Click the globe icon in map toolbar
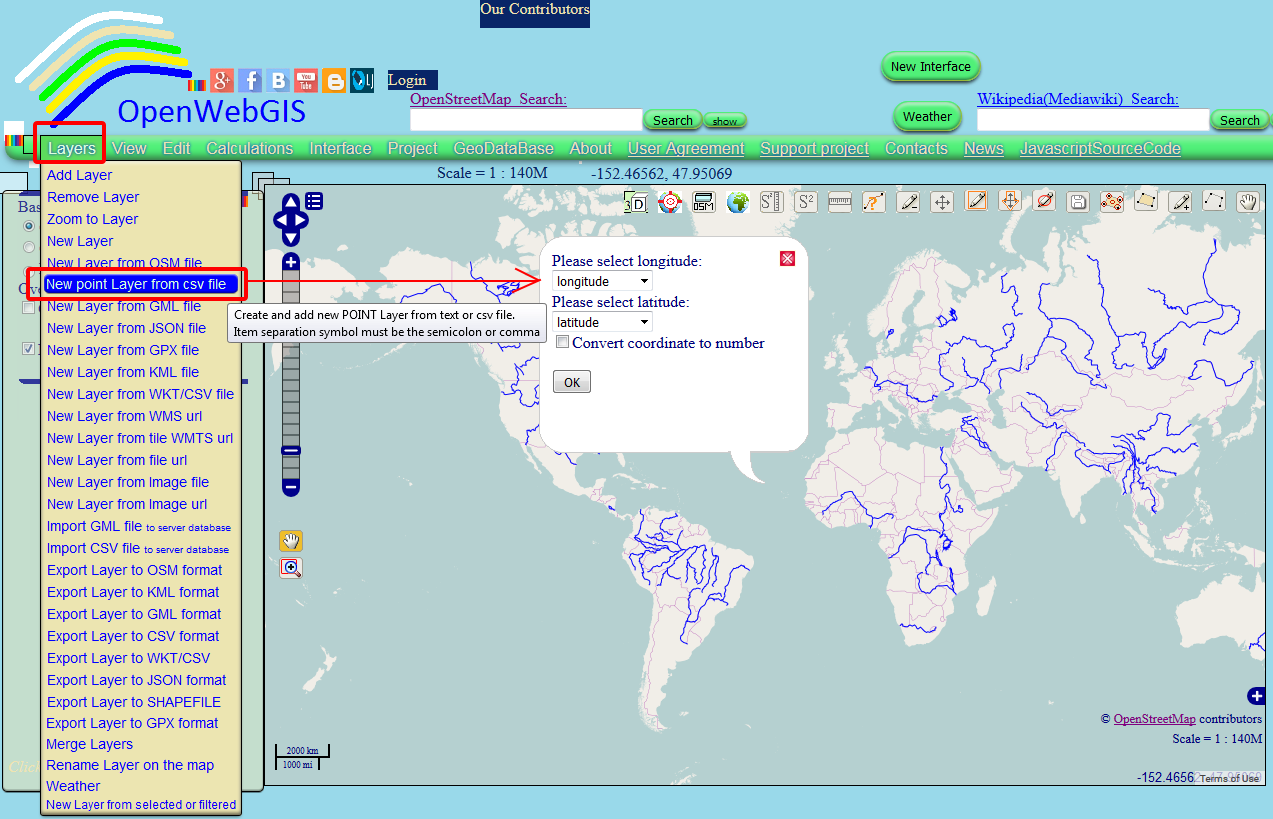Screen dimensions: 1273x819 coord(738,202)
